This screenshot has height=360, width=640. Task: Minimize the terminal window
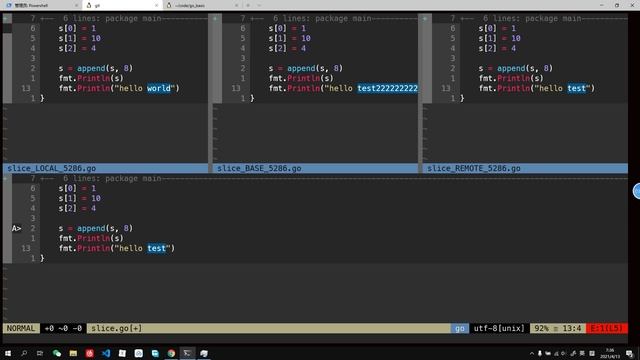click(601, 5)
